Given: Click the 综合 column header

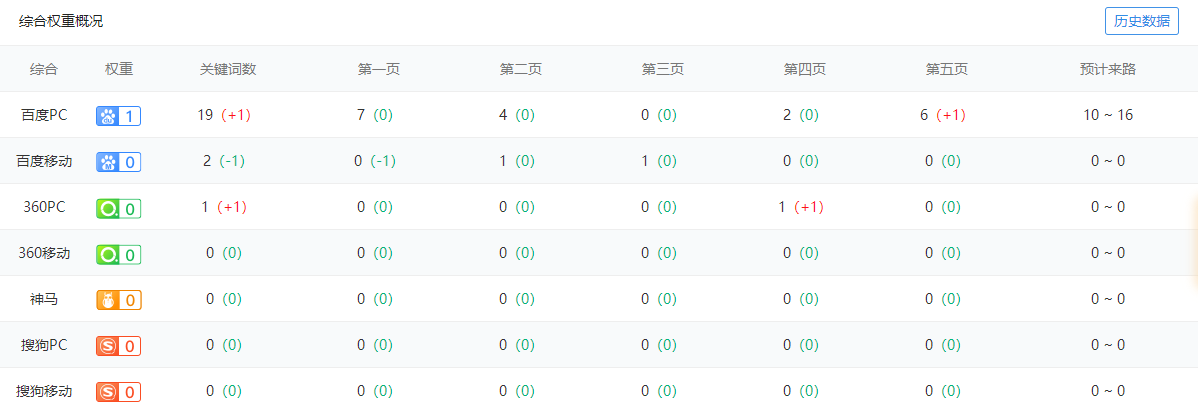Looking at the screenshot, I should [44, 69].
